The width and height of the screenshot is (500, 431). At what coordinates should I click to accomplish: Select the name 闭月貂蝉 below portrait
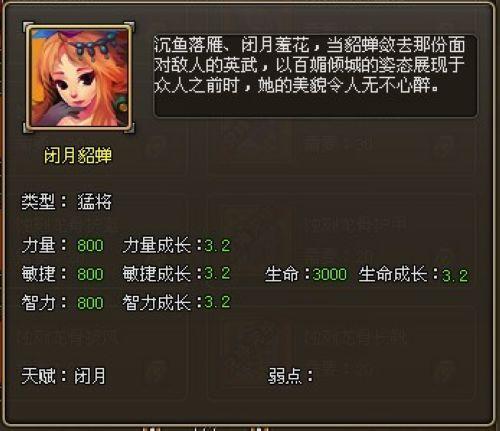click(x=78, y=155)
